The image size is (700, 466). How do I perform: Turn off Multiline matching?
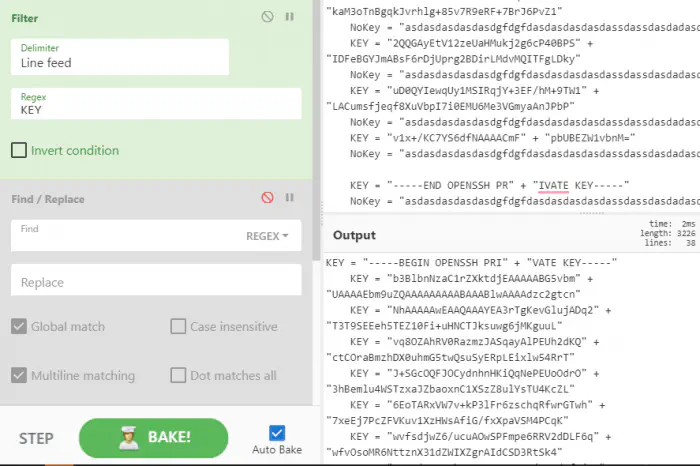pyautogui.click(x=19, y=376)
